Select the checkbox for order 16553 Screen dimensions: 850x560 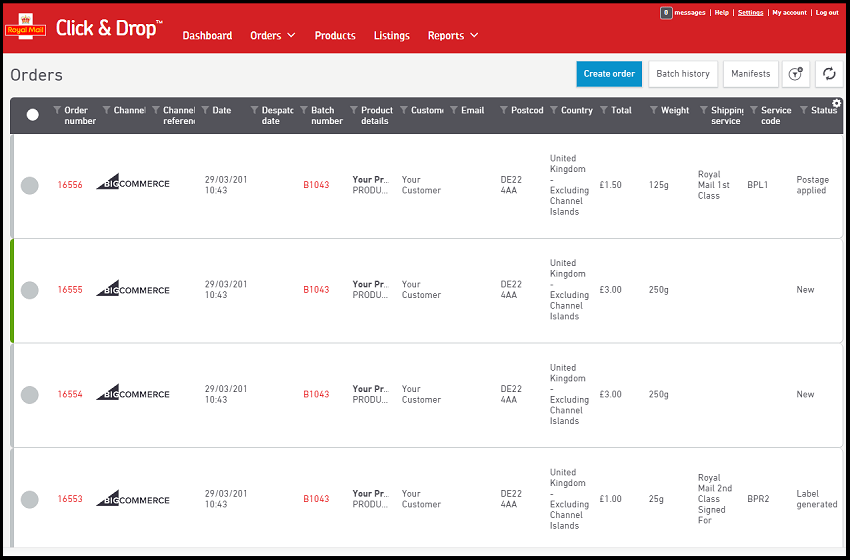pyautogui.click(x=29, y=499)
